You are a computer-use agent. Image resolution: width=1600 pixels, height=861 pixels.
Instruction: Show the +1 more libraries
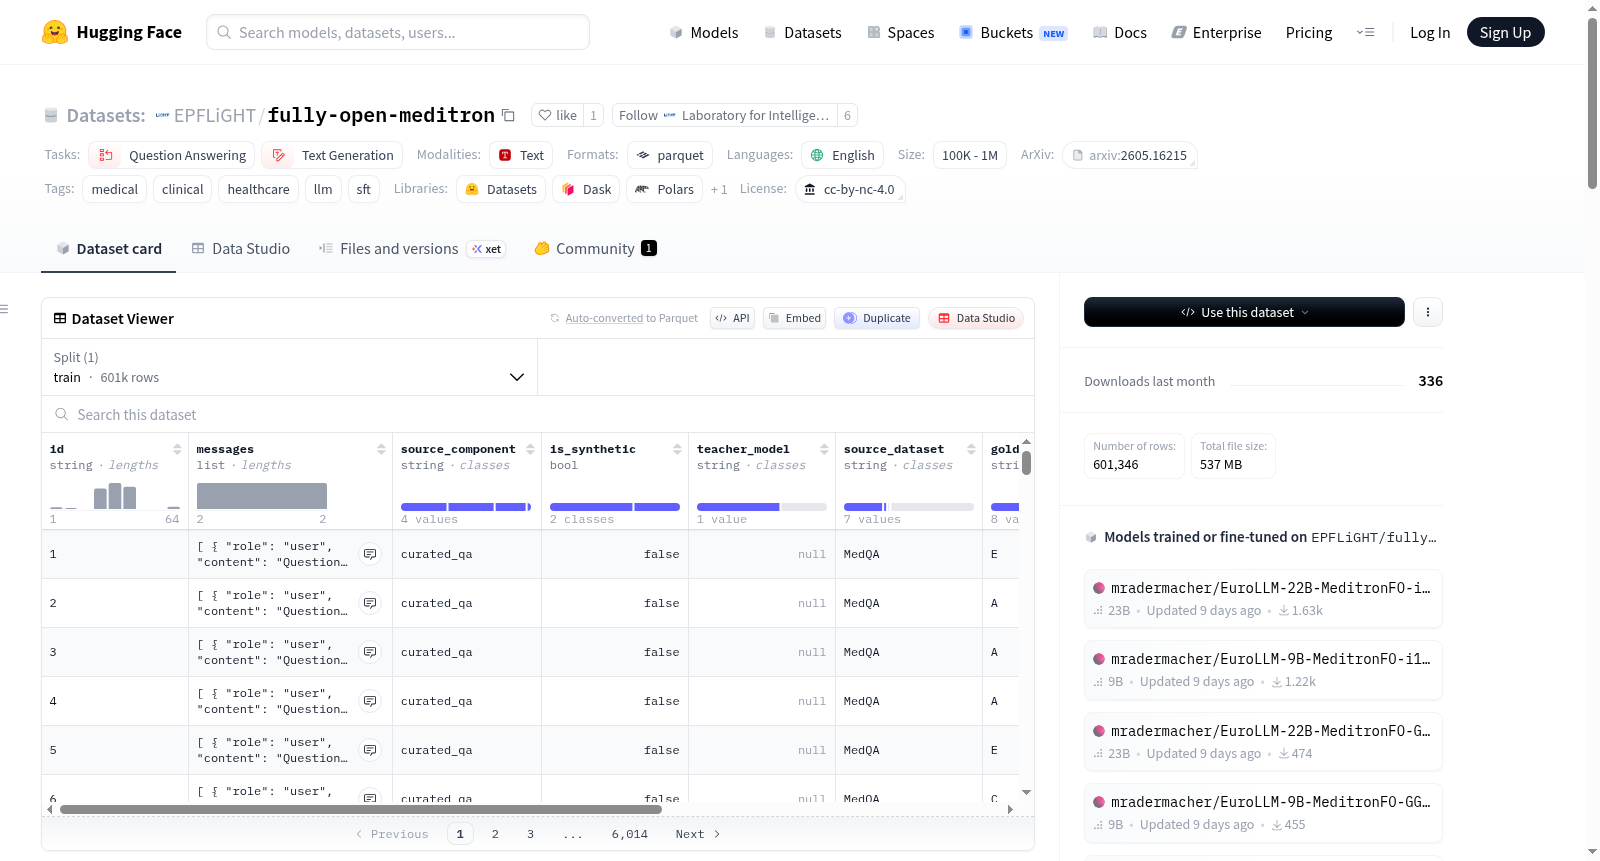click(x=719, y=189)
